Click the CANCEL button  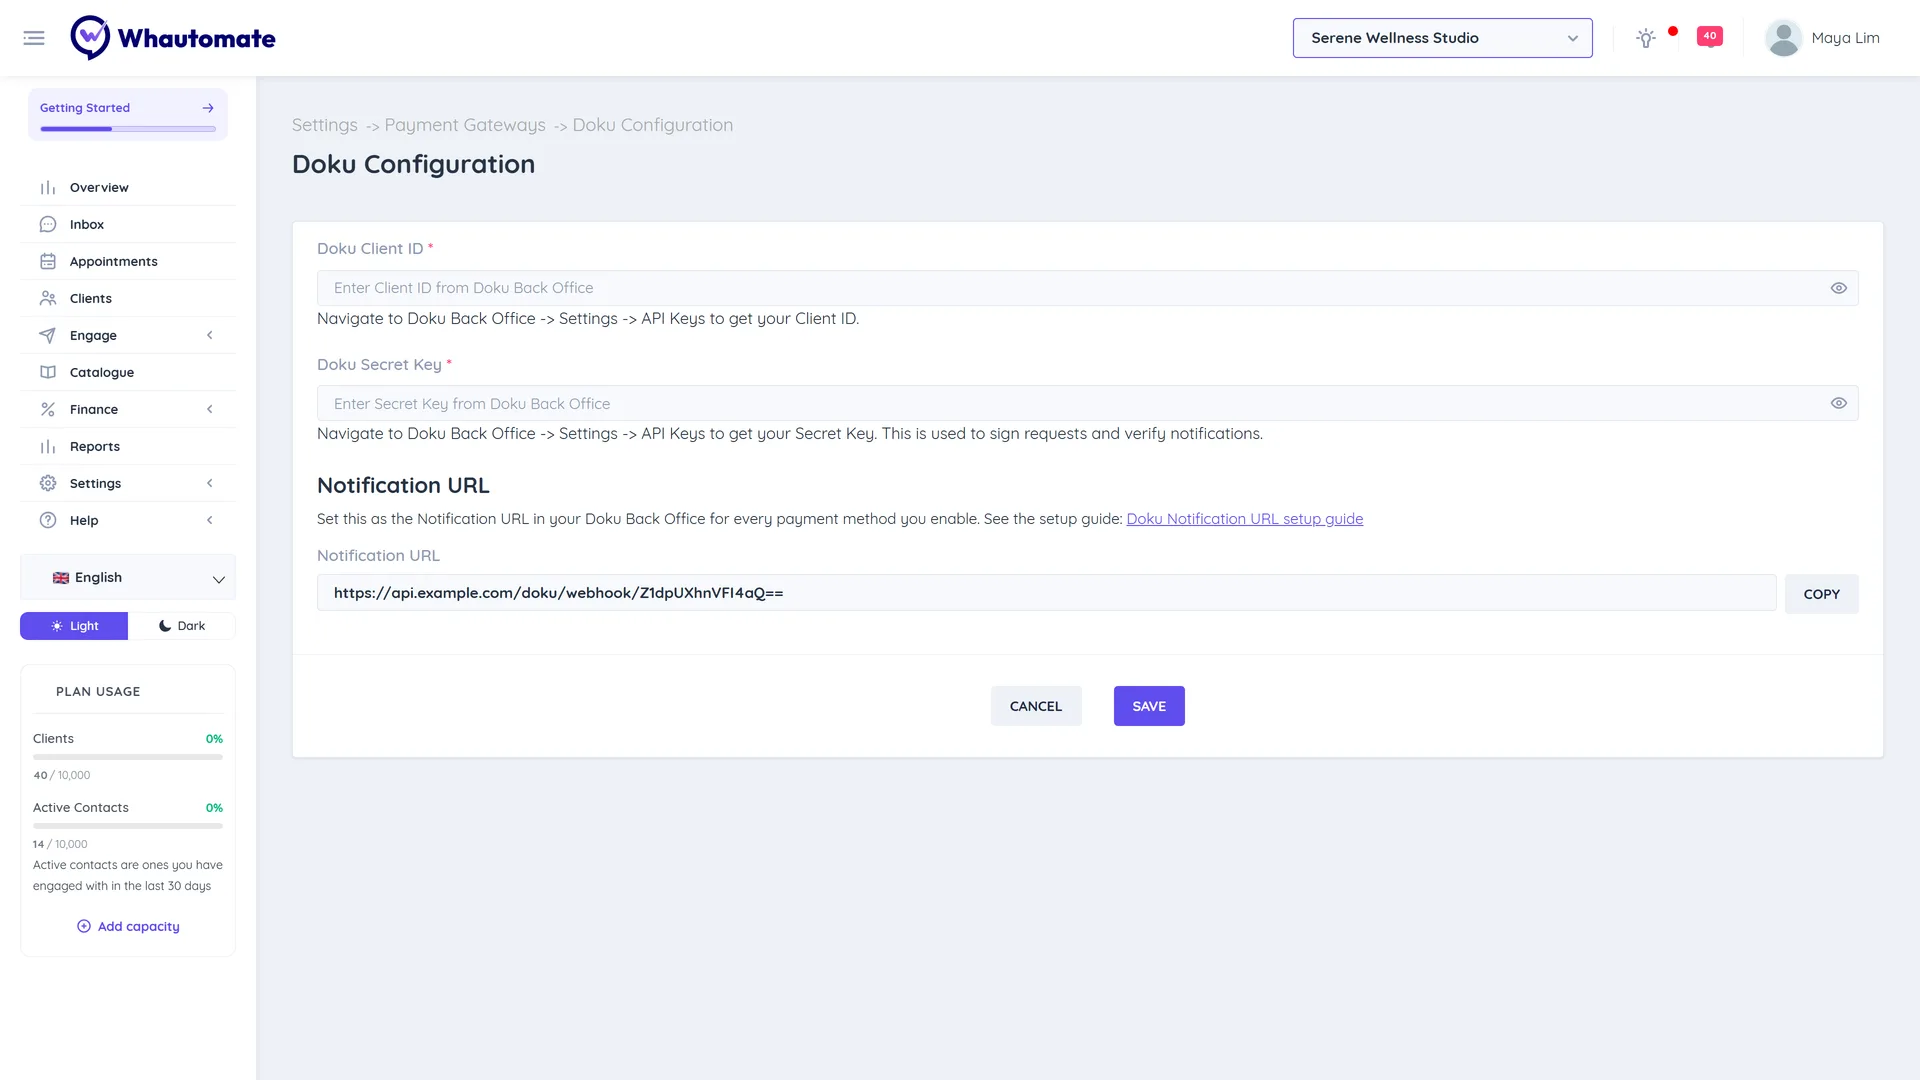tap(1036, 706)
